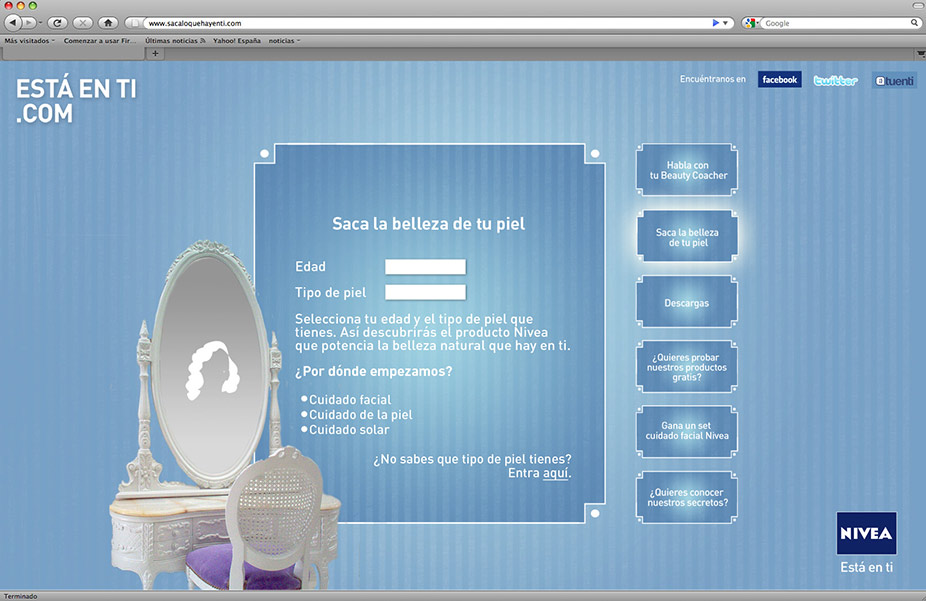Click the browser back button

click(13, 22)
